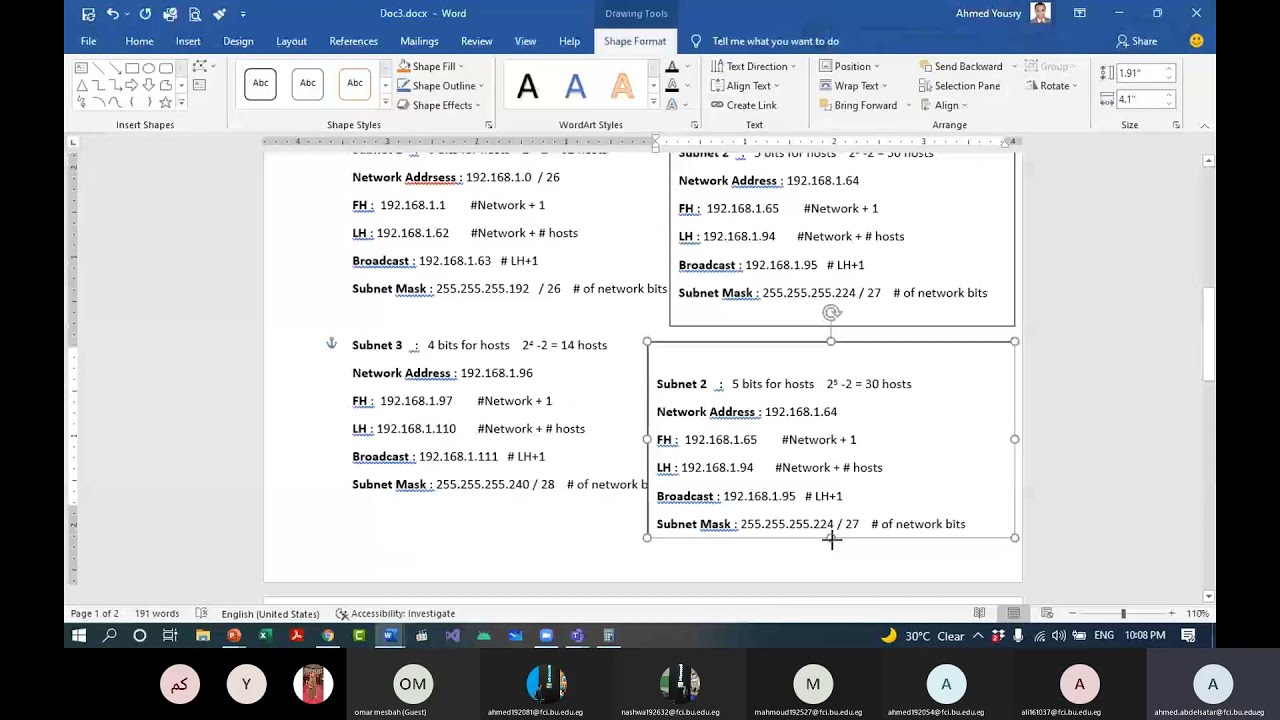1280x720 pixels.
Task: Select the Review tab
Action: click(x=476, y=41)
